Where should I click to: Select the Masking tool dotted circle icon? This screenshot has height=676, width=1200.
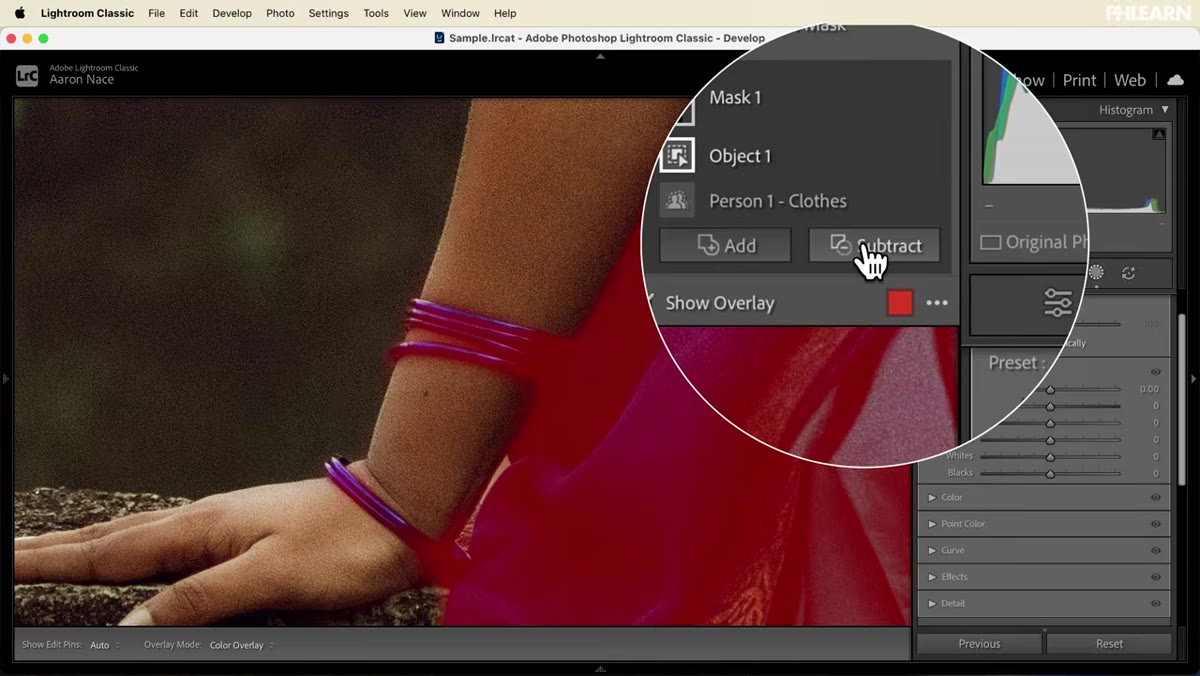[1096, 273]
